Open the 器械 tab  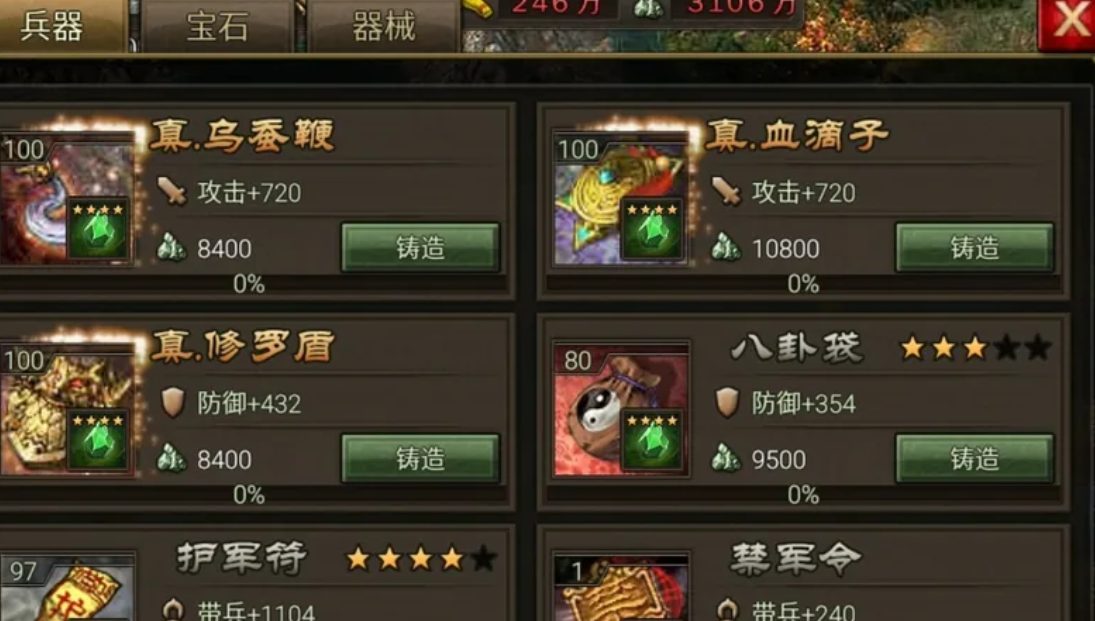(383, 26)
